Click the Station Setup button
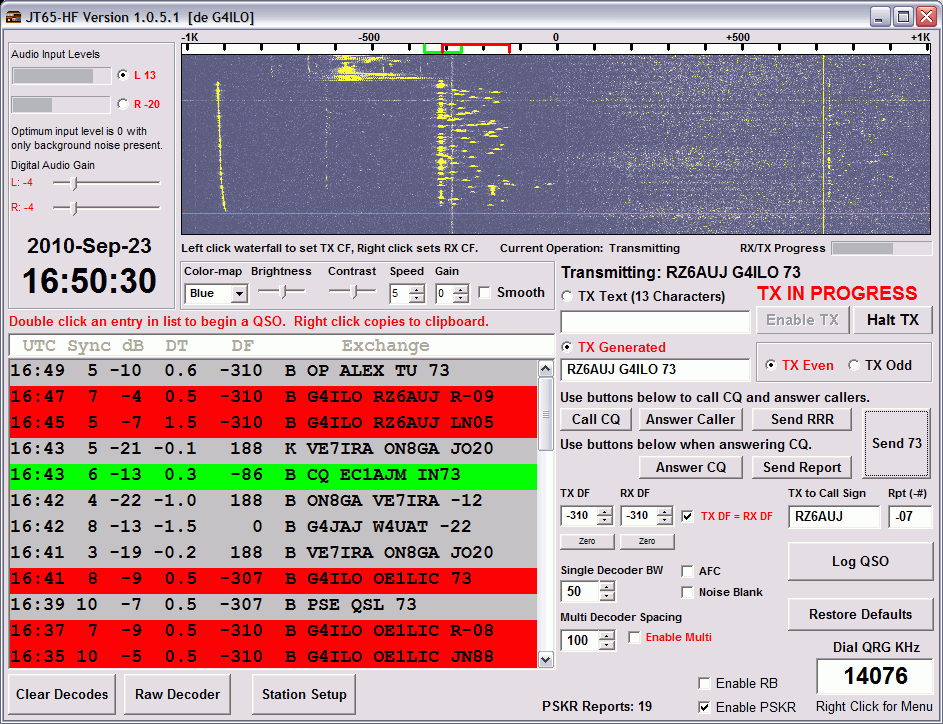Screen dimensions: 943x724 304,694
